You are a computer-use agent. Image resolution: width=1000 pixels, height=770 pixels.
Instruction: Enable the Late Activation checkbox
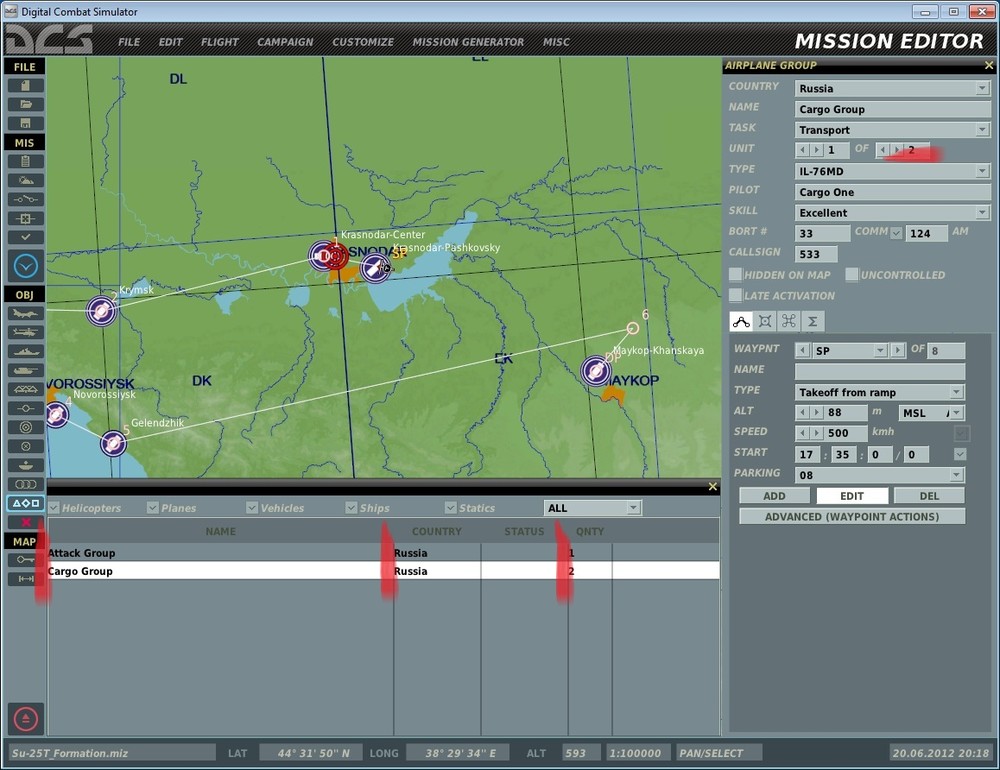click(x=736, y=295)
